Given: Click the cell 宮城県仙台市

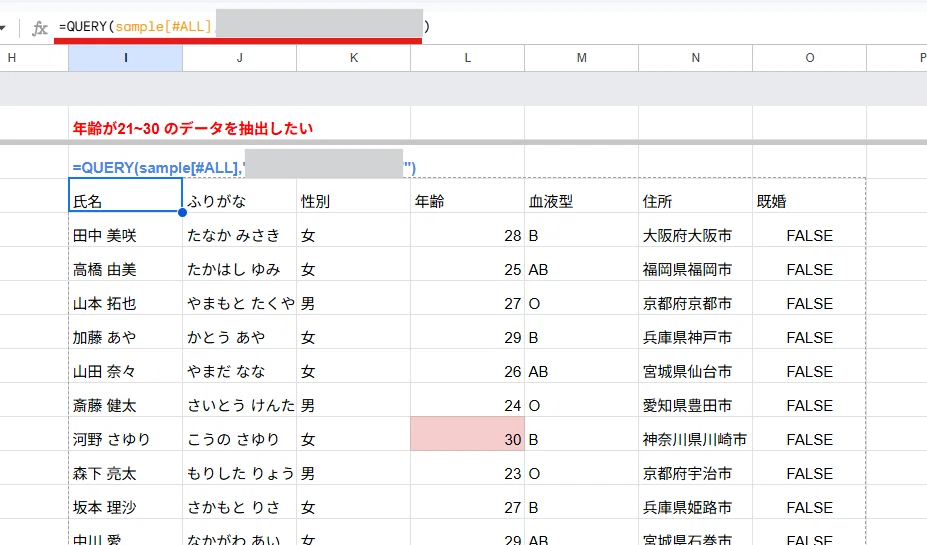Looking at the screenshot, I should (696, 366).
